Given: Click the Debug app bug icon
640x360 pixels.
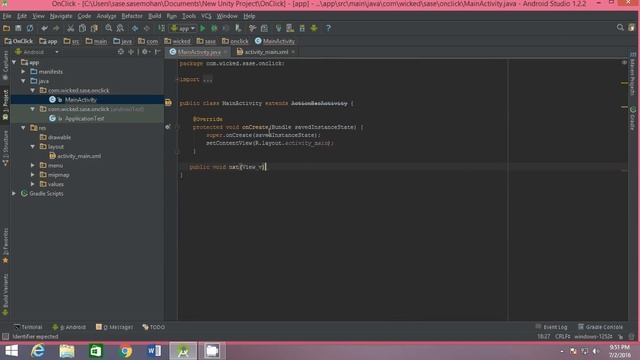Looking at the screenshot, I should pyautogui.click(x=214, y=28).
